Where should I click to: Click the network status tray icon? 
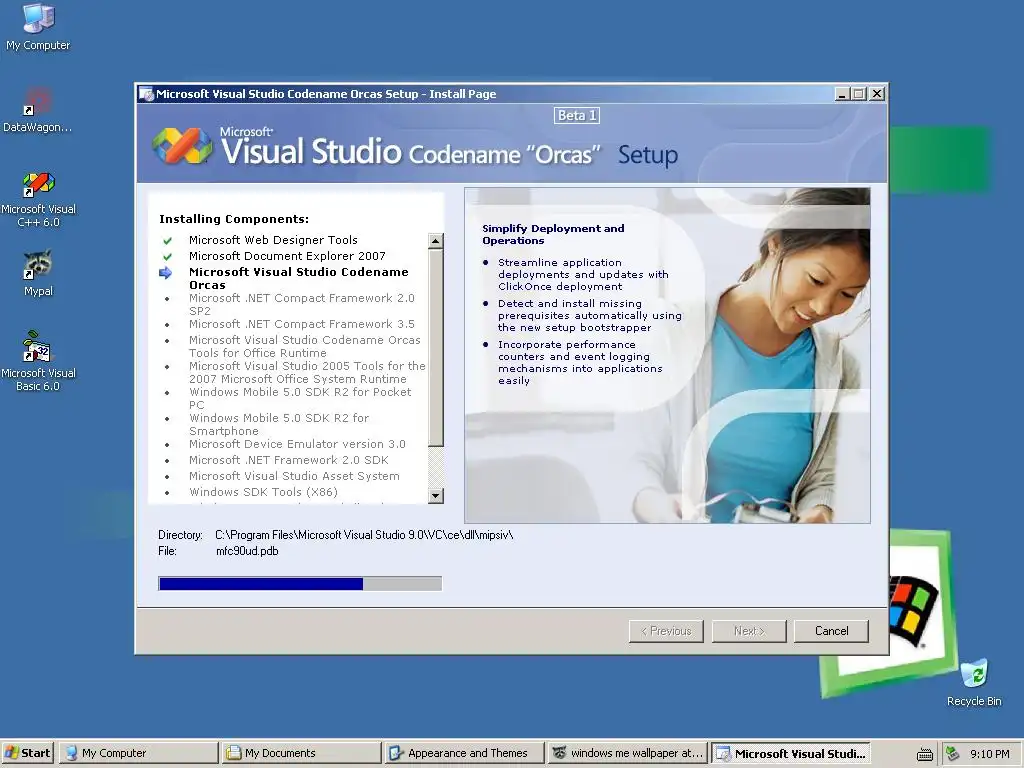[x=953, y=754]
